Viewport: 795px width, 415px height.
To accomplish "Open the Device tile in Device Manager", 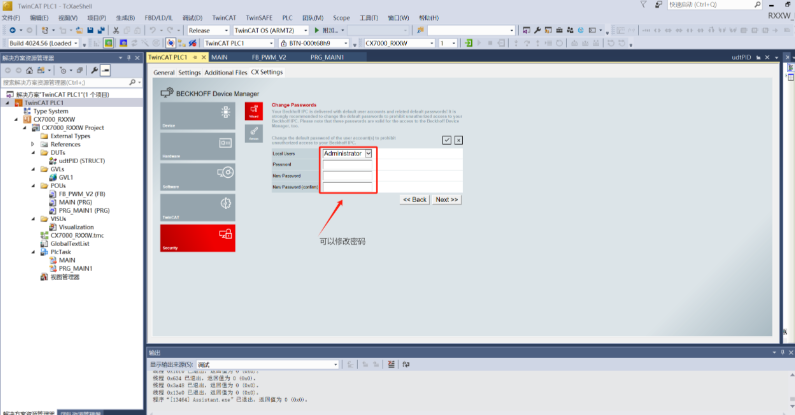I will 198,115.
